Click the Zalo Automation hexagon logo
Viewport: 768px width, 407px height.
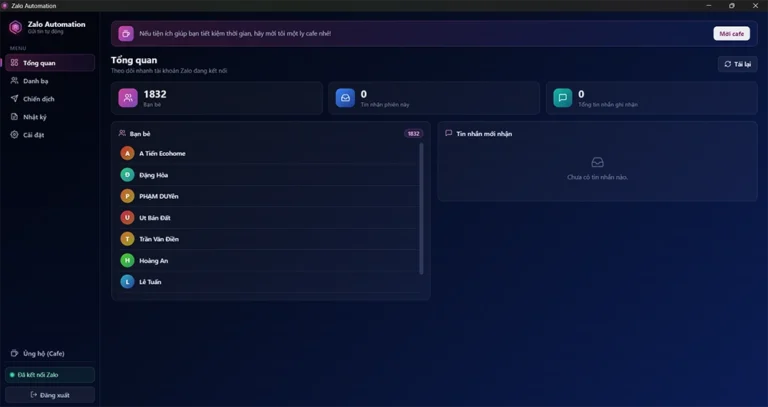pos(16,27)
